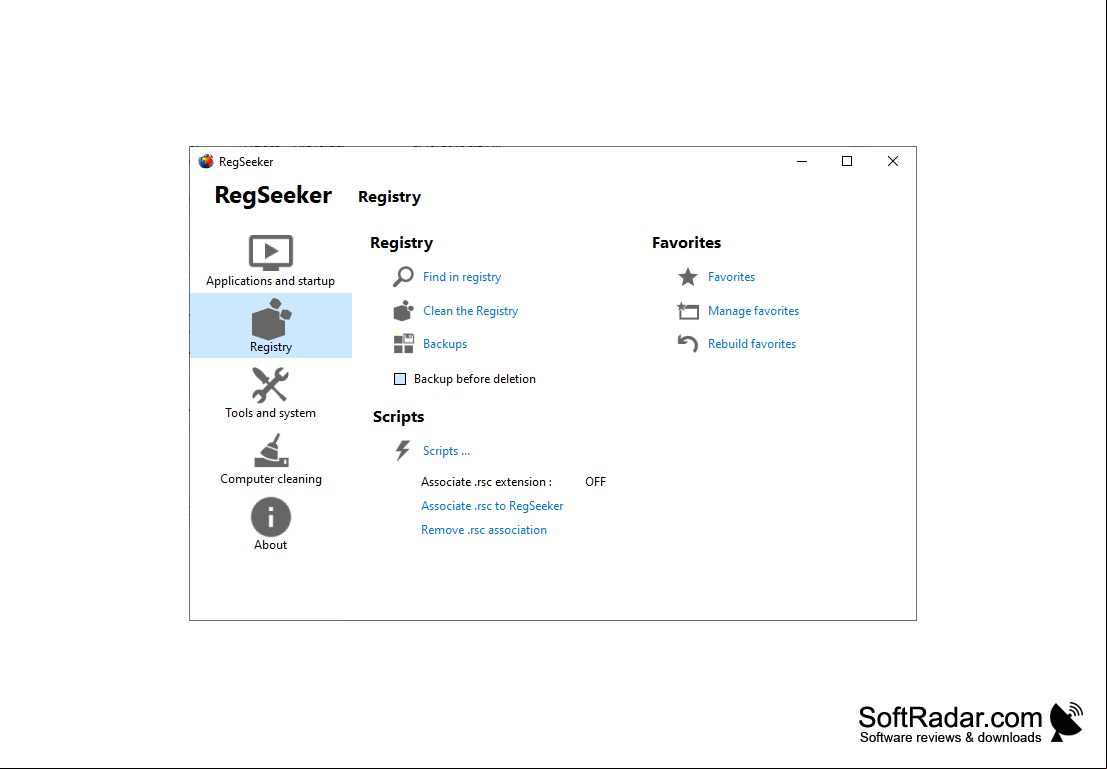Viewport: 1107px width, 769px height.
Task: Open the Clean the Registry link
Action: 470,311
